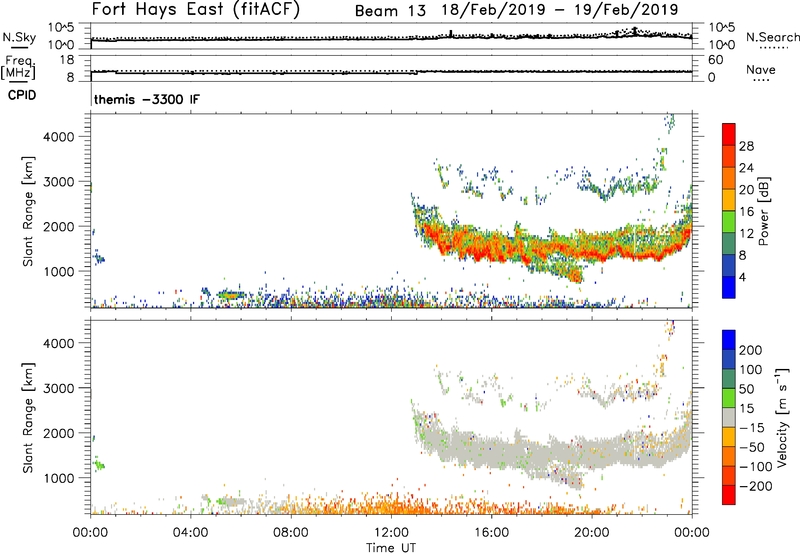Image resolution: width=800 pixels, height=554 pixels.
Task: Pick the light green 12–16 dB Power segment
Action: pos(729,221)
